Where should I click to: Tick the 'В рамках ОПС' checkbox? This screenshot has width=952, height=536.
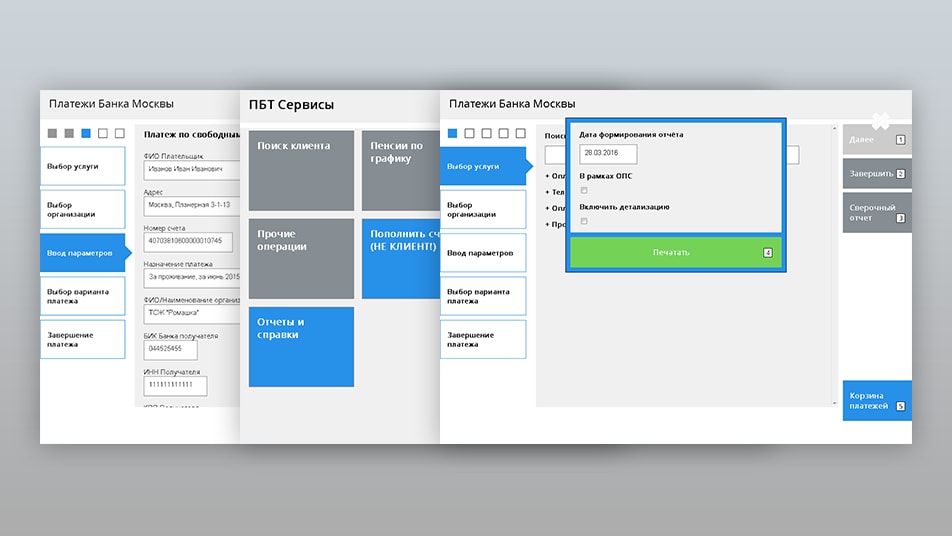584,191
